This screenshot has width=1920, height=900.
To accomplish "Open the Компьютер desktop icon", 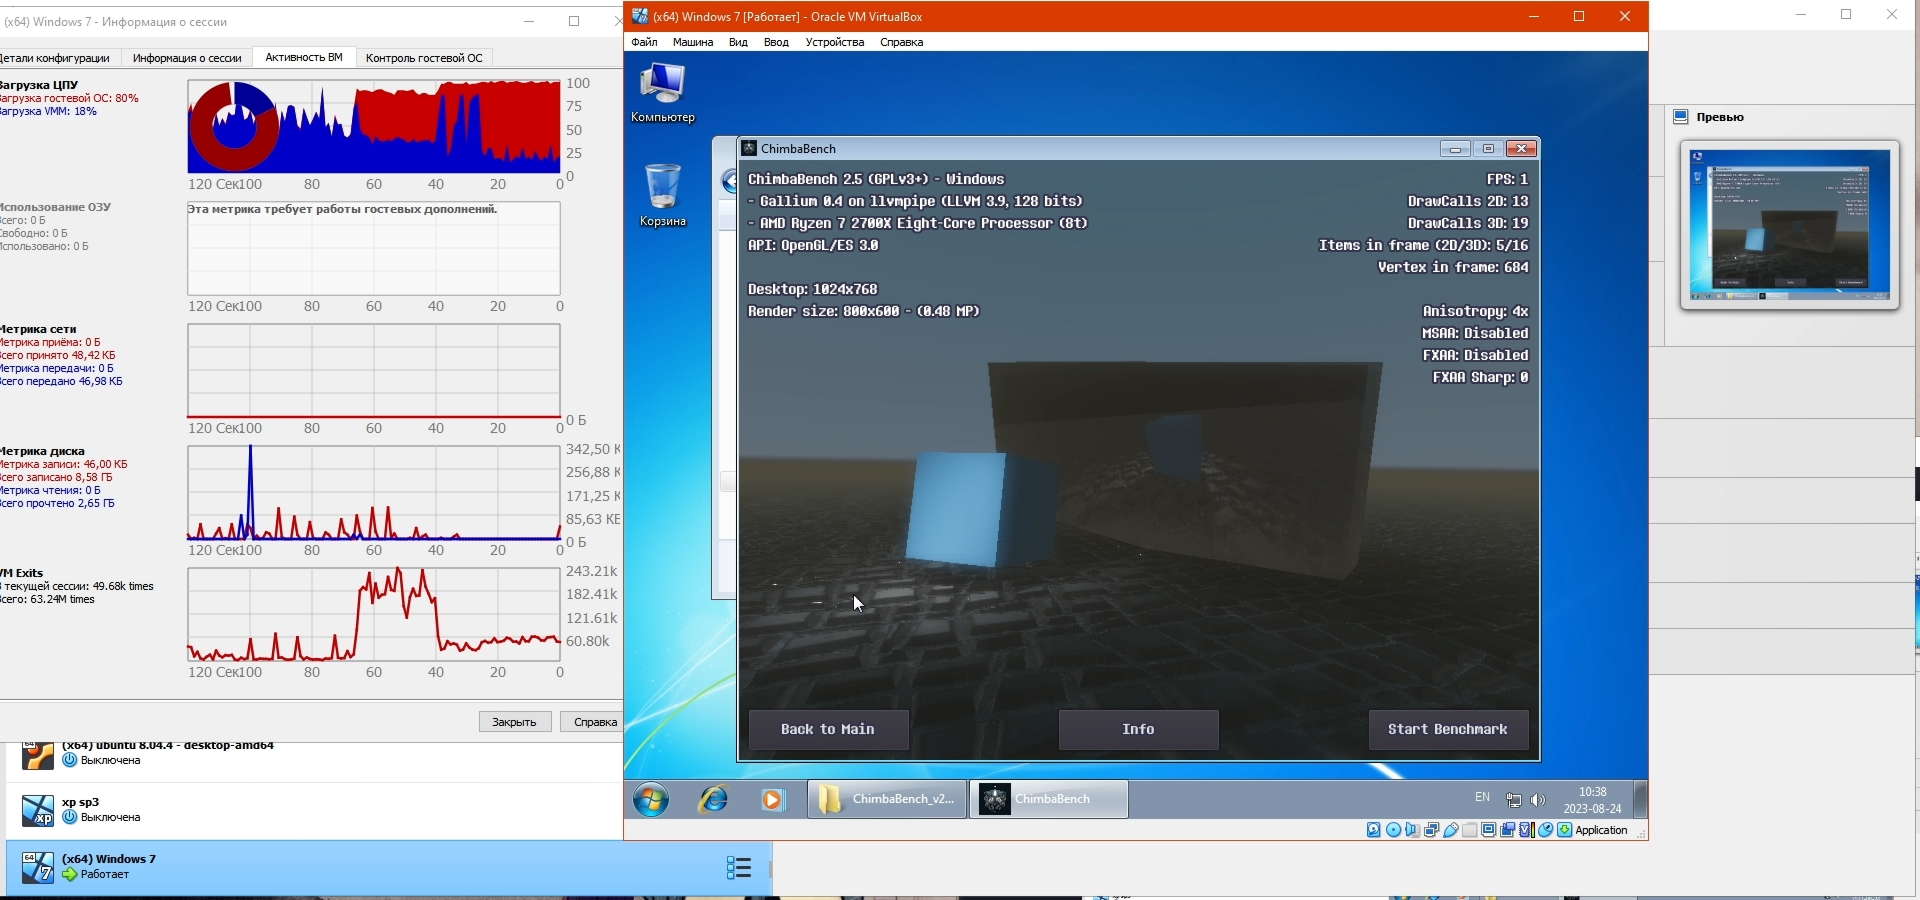I will 662,92.
